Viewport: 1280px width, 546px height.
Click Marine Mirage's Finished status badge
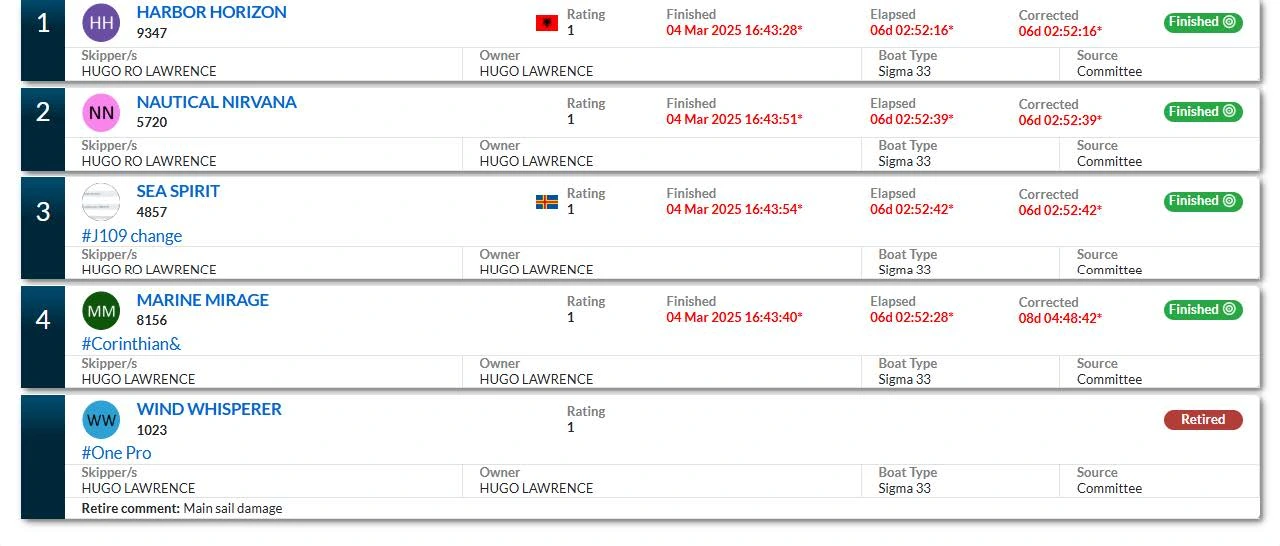pos(1203,310)
